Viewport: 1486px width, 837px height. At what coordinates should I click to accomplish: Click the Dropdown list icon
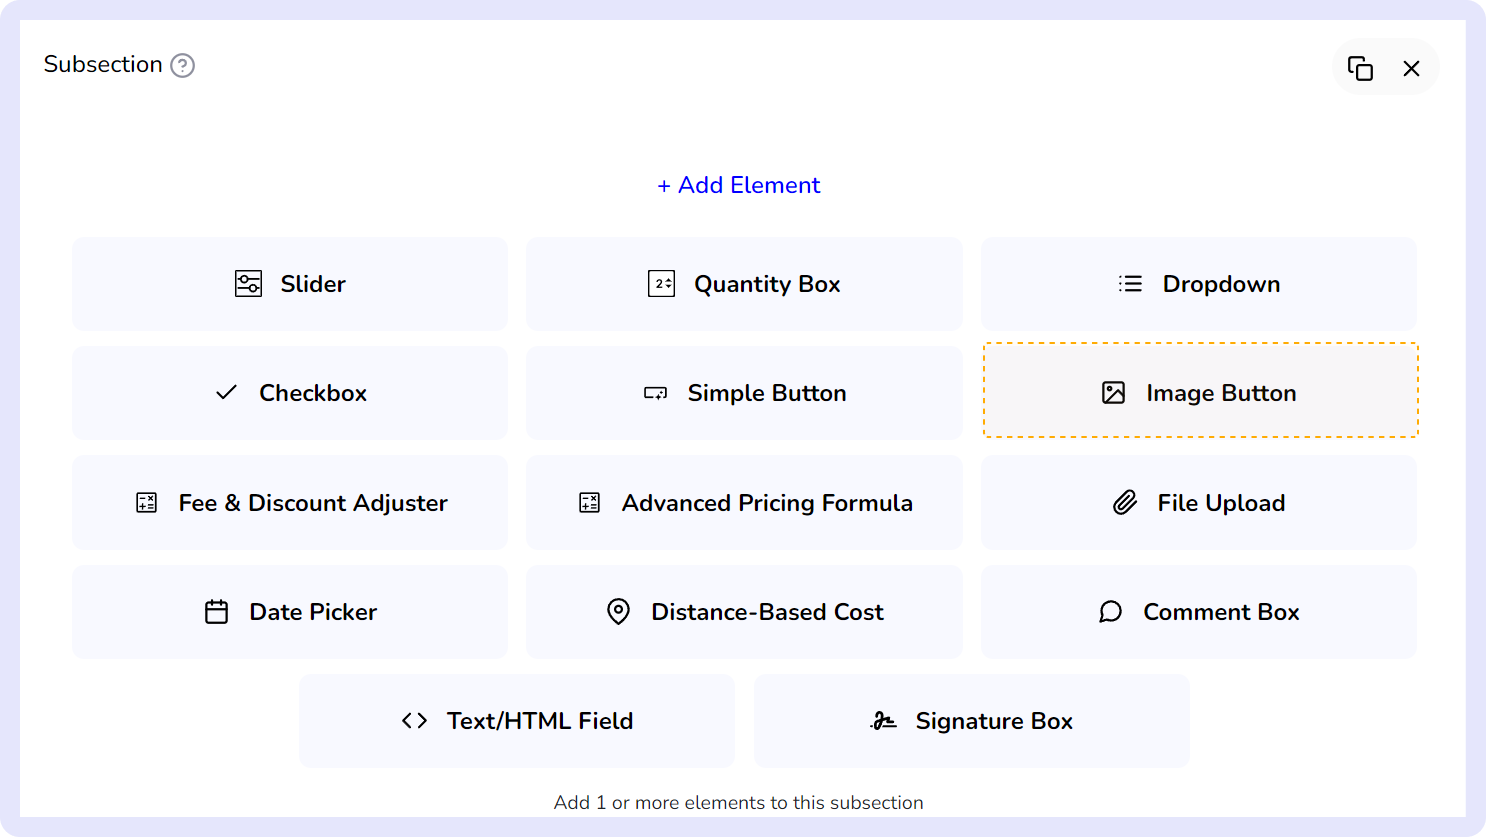coord(1130,284)
